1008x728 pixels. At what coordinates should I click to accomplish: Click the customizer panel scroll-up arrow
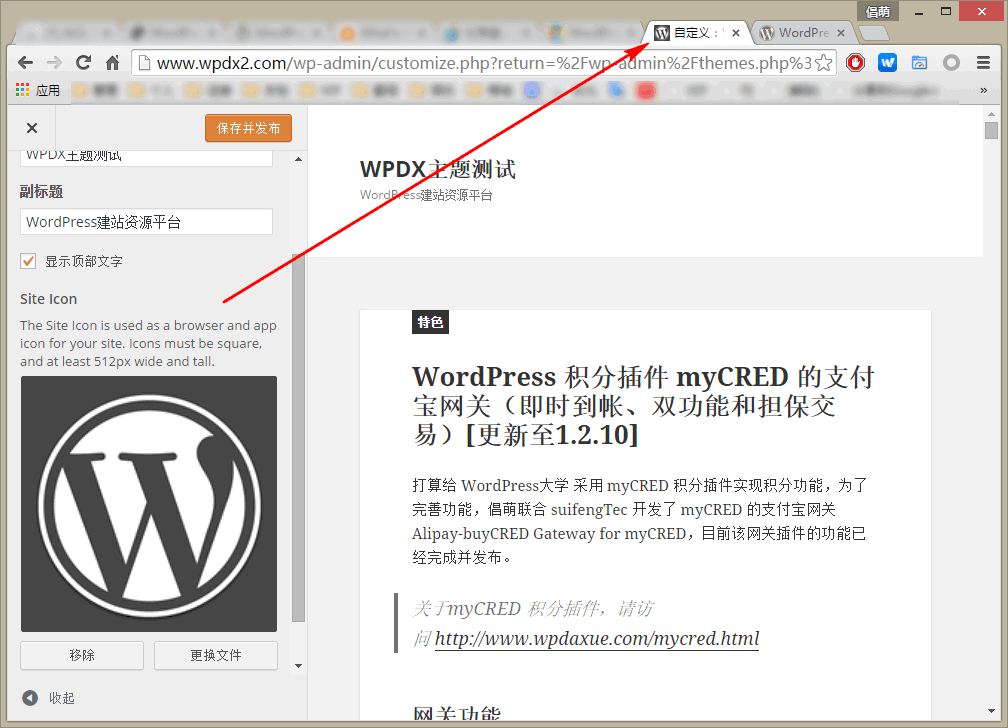(x=298, y=159)
